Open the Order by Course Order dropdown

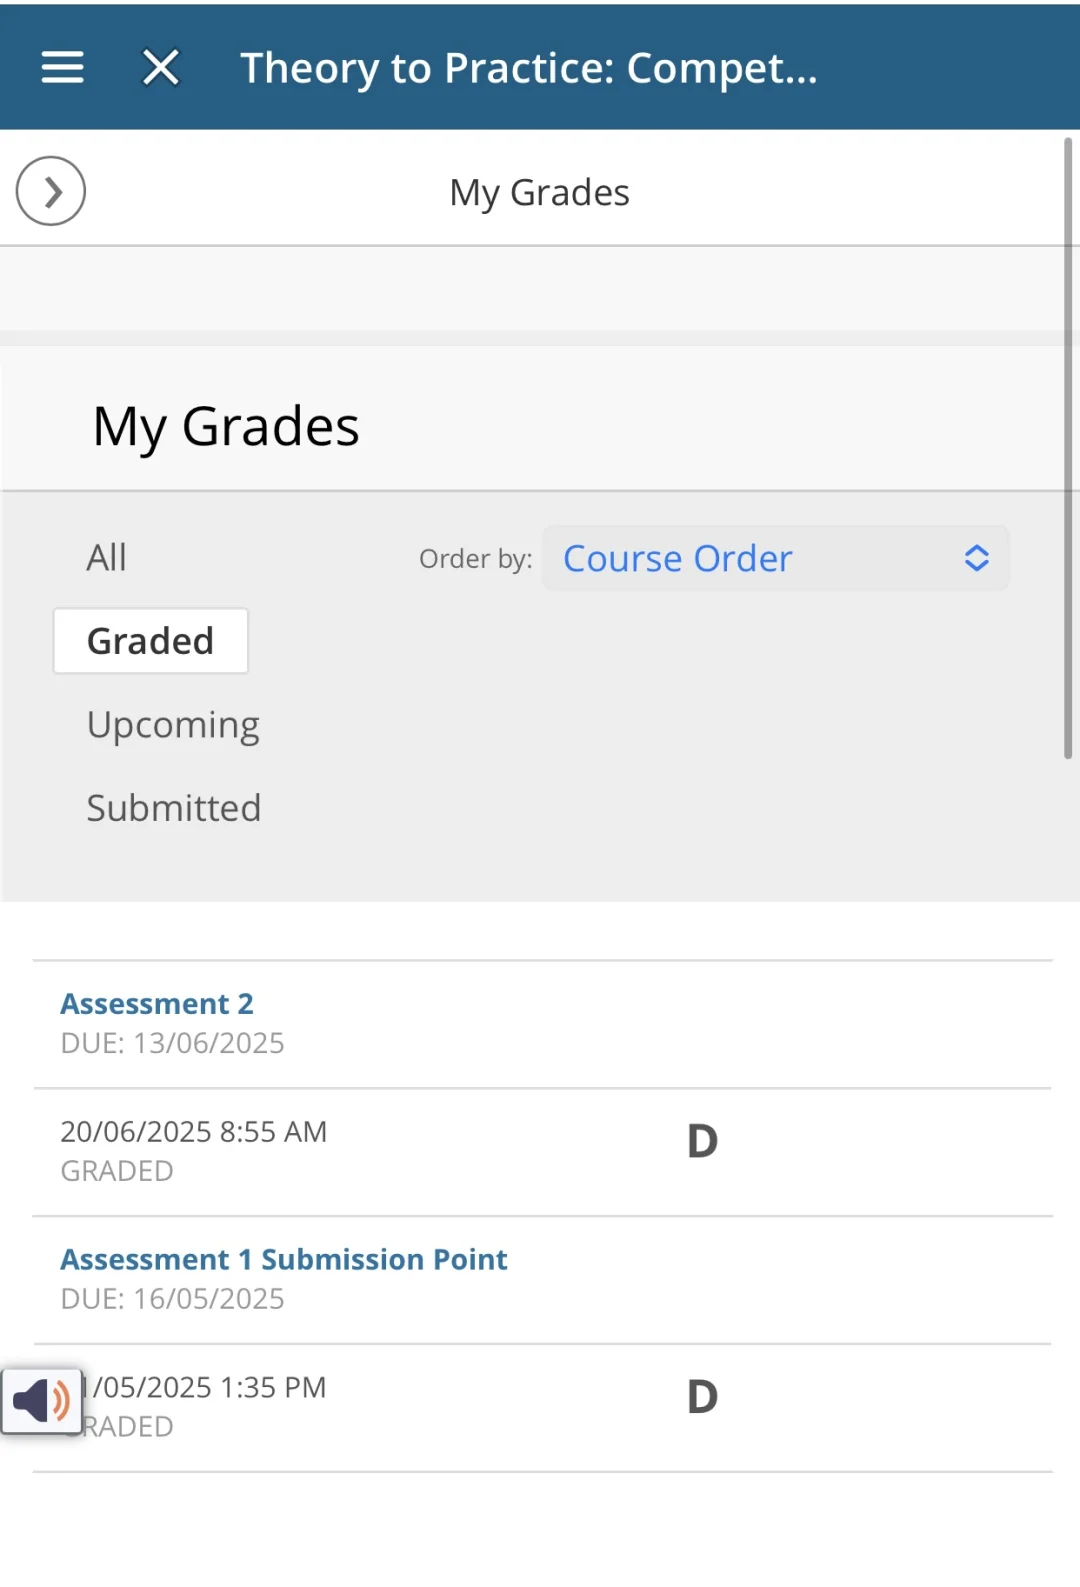click(776, 558)
